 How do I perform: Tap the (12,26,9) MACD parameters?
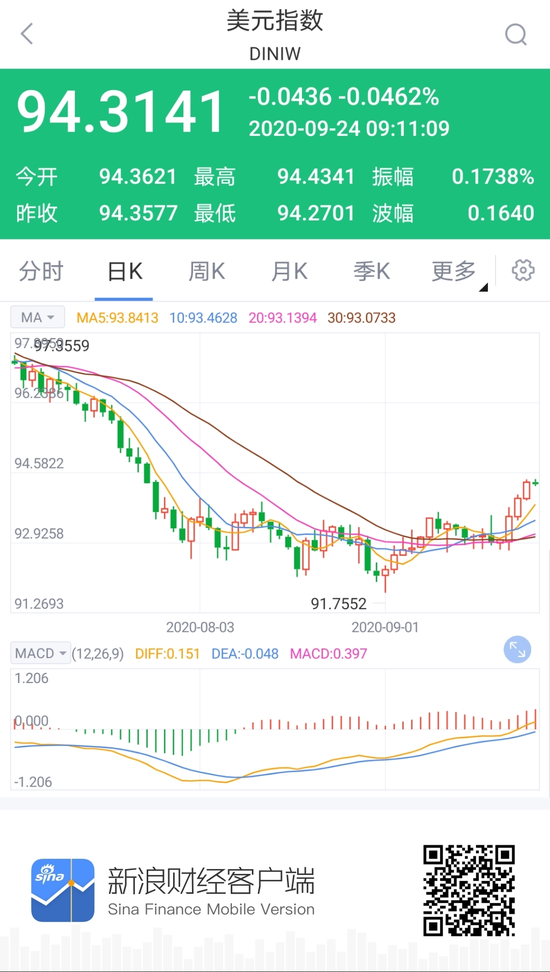pyautogui.click(x=98, y=653)
